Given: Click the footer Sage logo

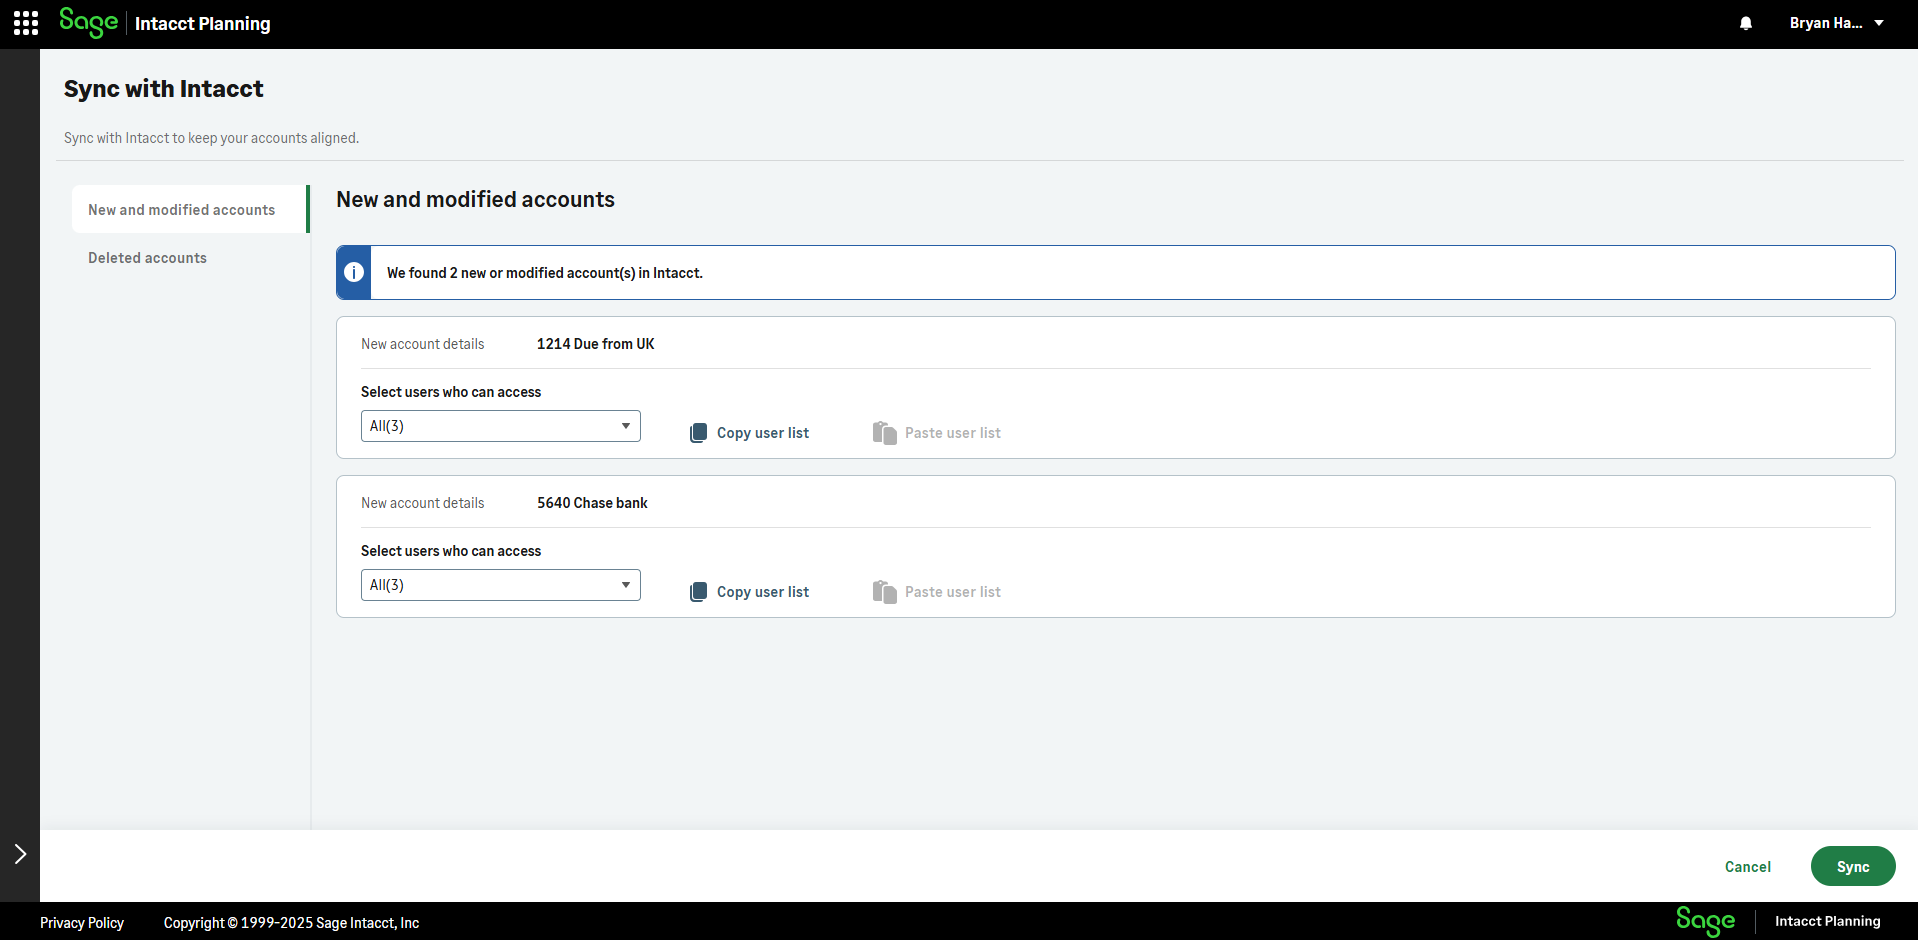Looking at the screenshot, I should pyautogui.click(x=1705, y=921).
